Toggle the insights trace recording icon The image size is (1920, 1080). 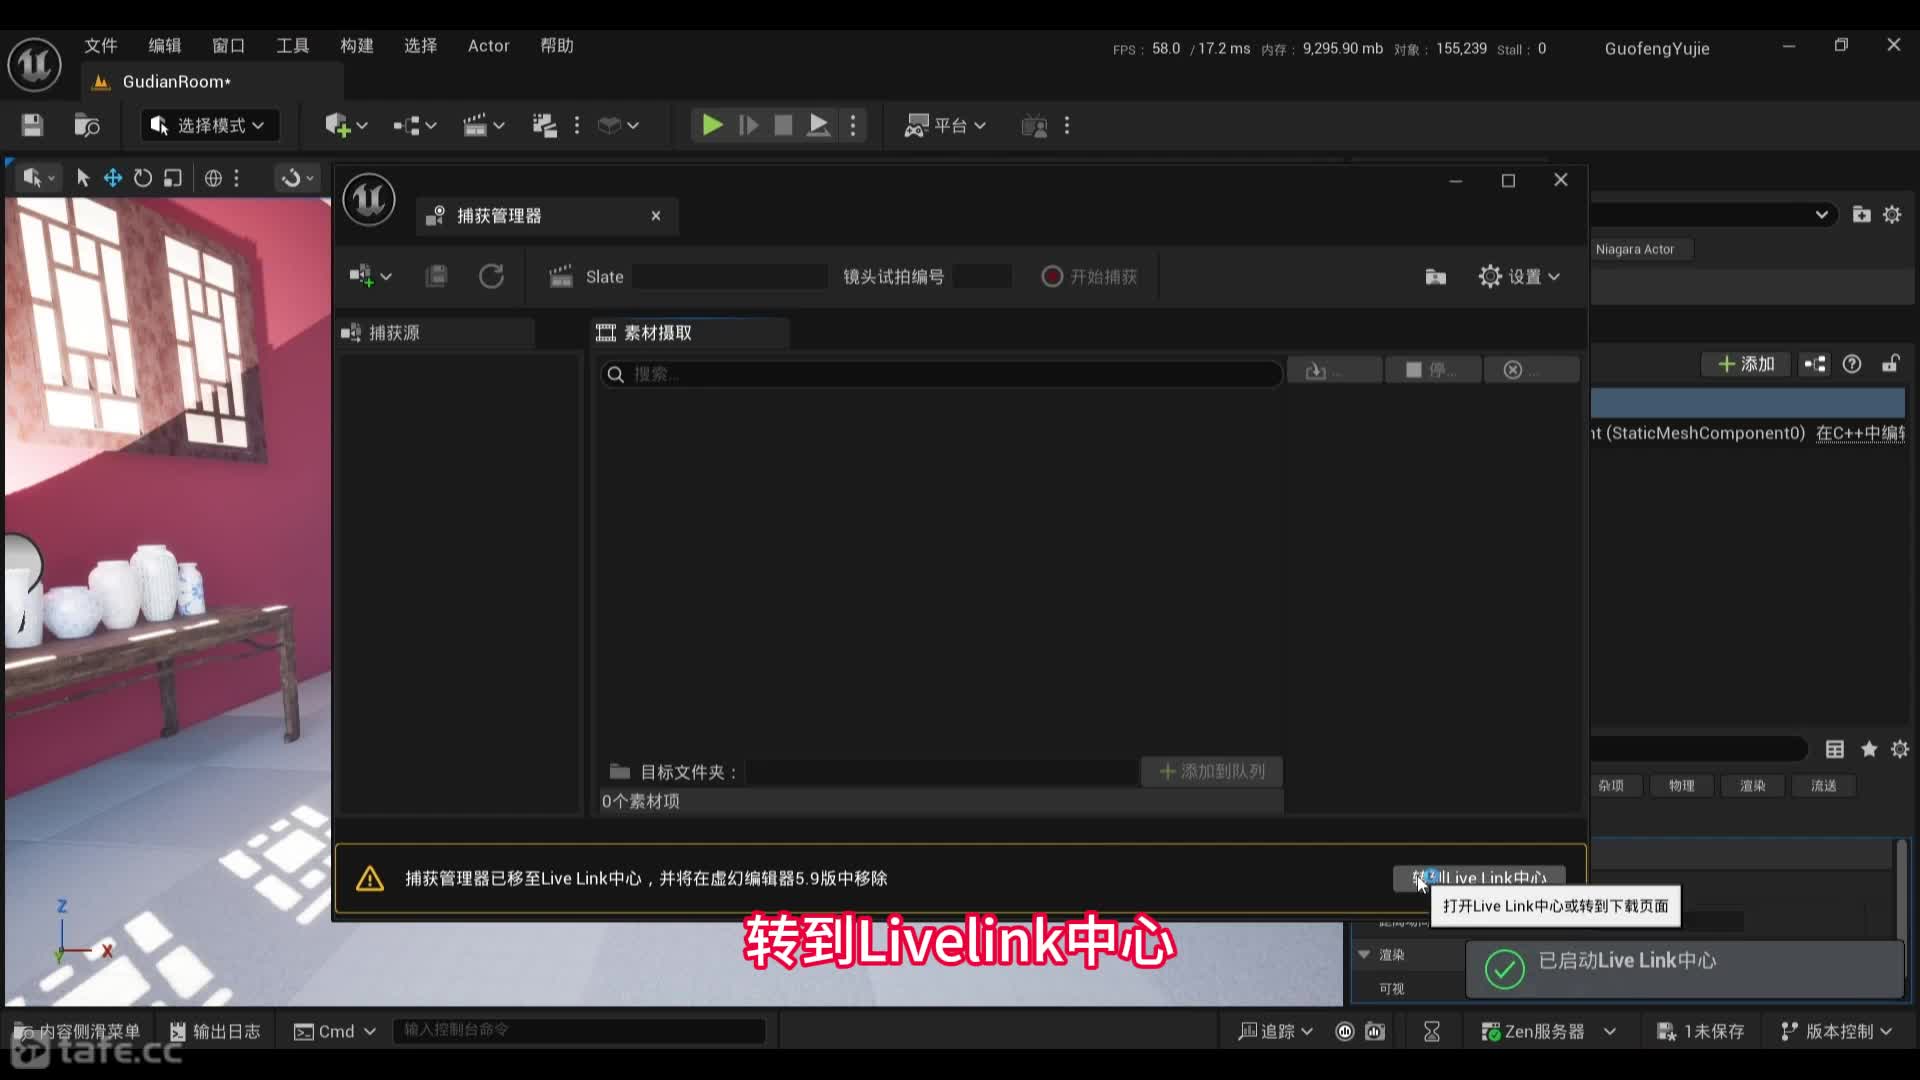(x=1345, y=1031)
